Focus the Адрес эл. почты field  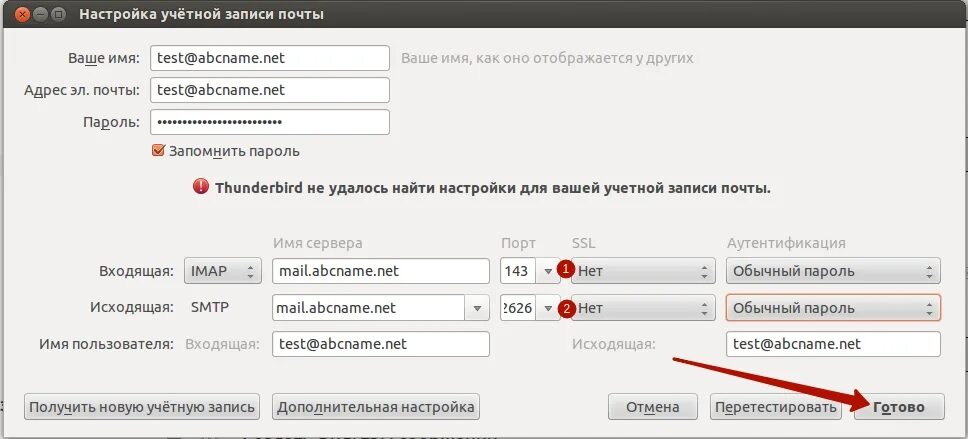pyautogui.click(x=270, y=90)
